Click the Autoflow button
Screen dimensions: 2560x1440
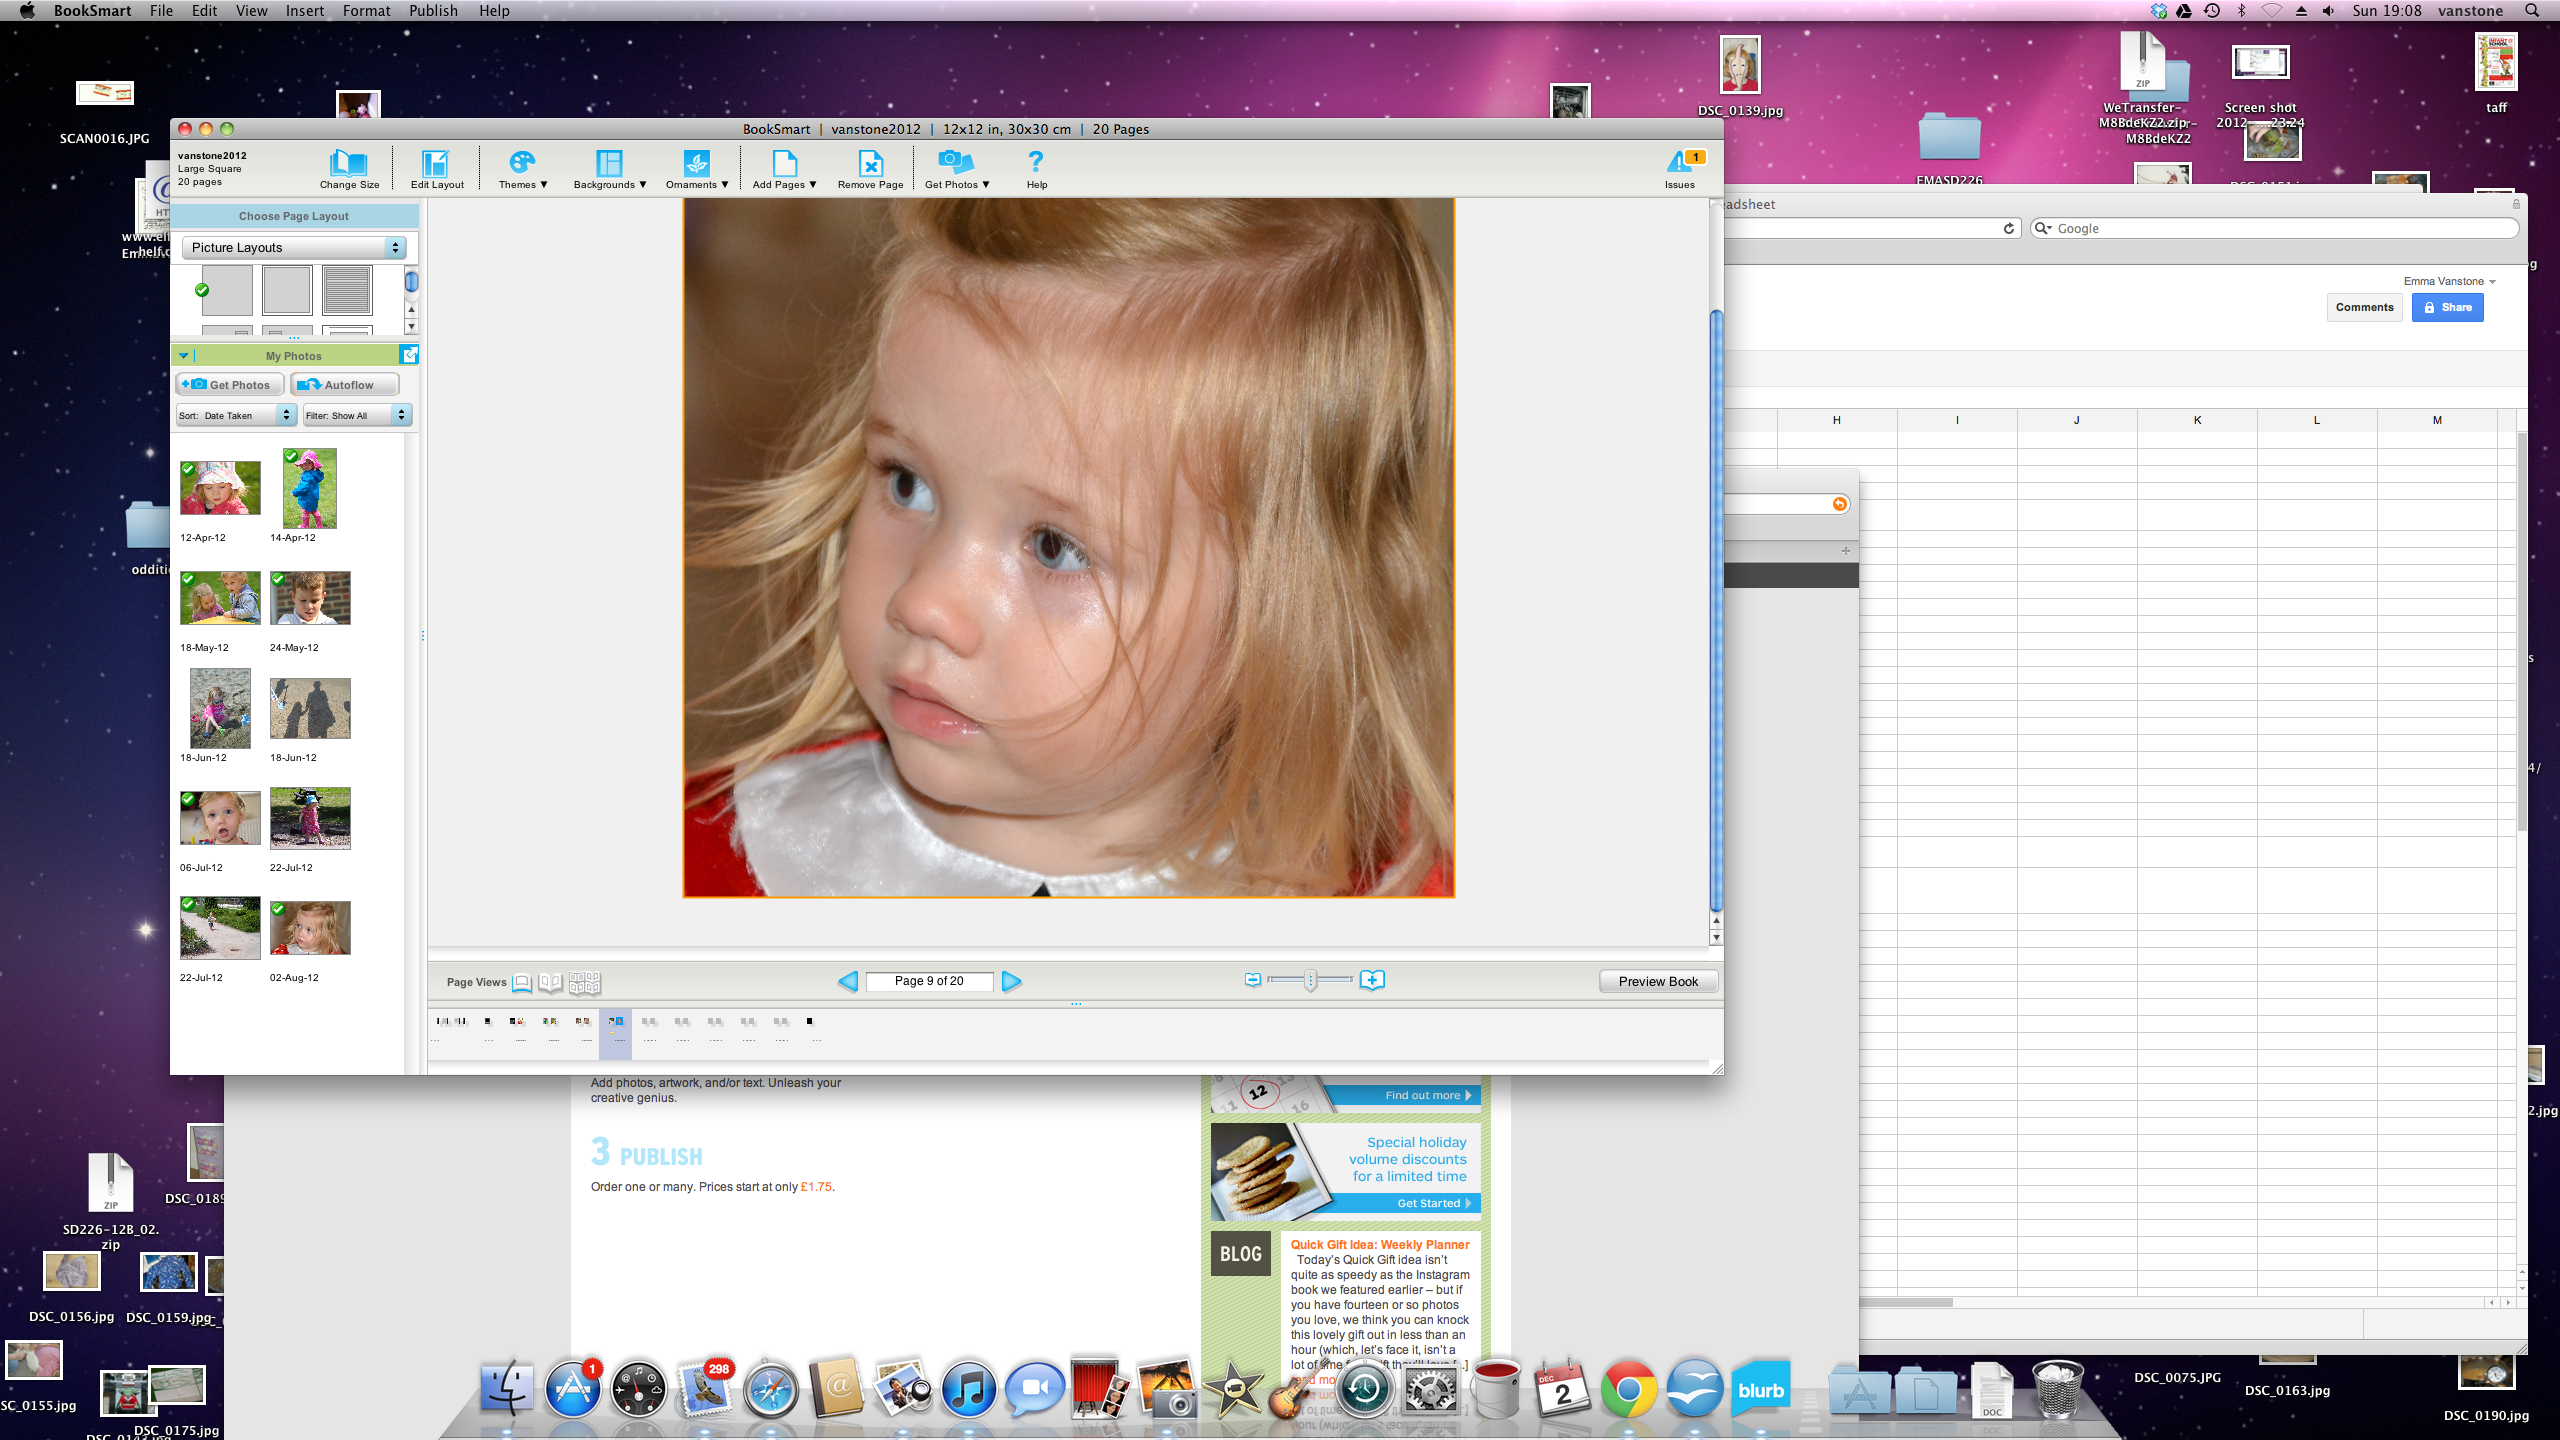tap(344, 385)
